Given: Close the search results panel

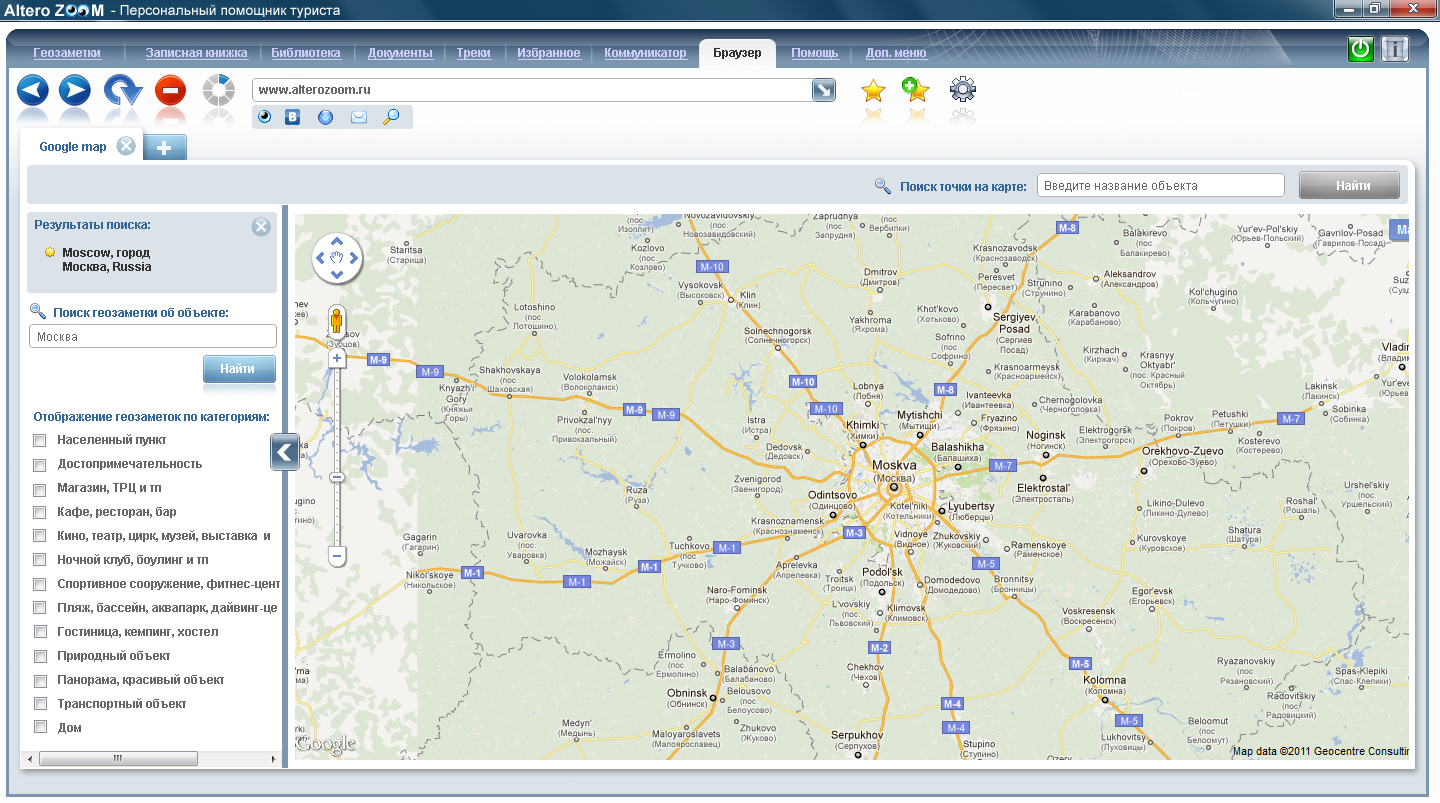Looking at the screenshot, I should pos(261,227).
